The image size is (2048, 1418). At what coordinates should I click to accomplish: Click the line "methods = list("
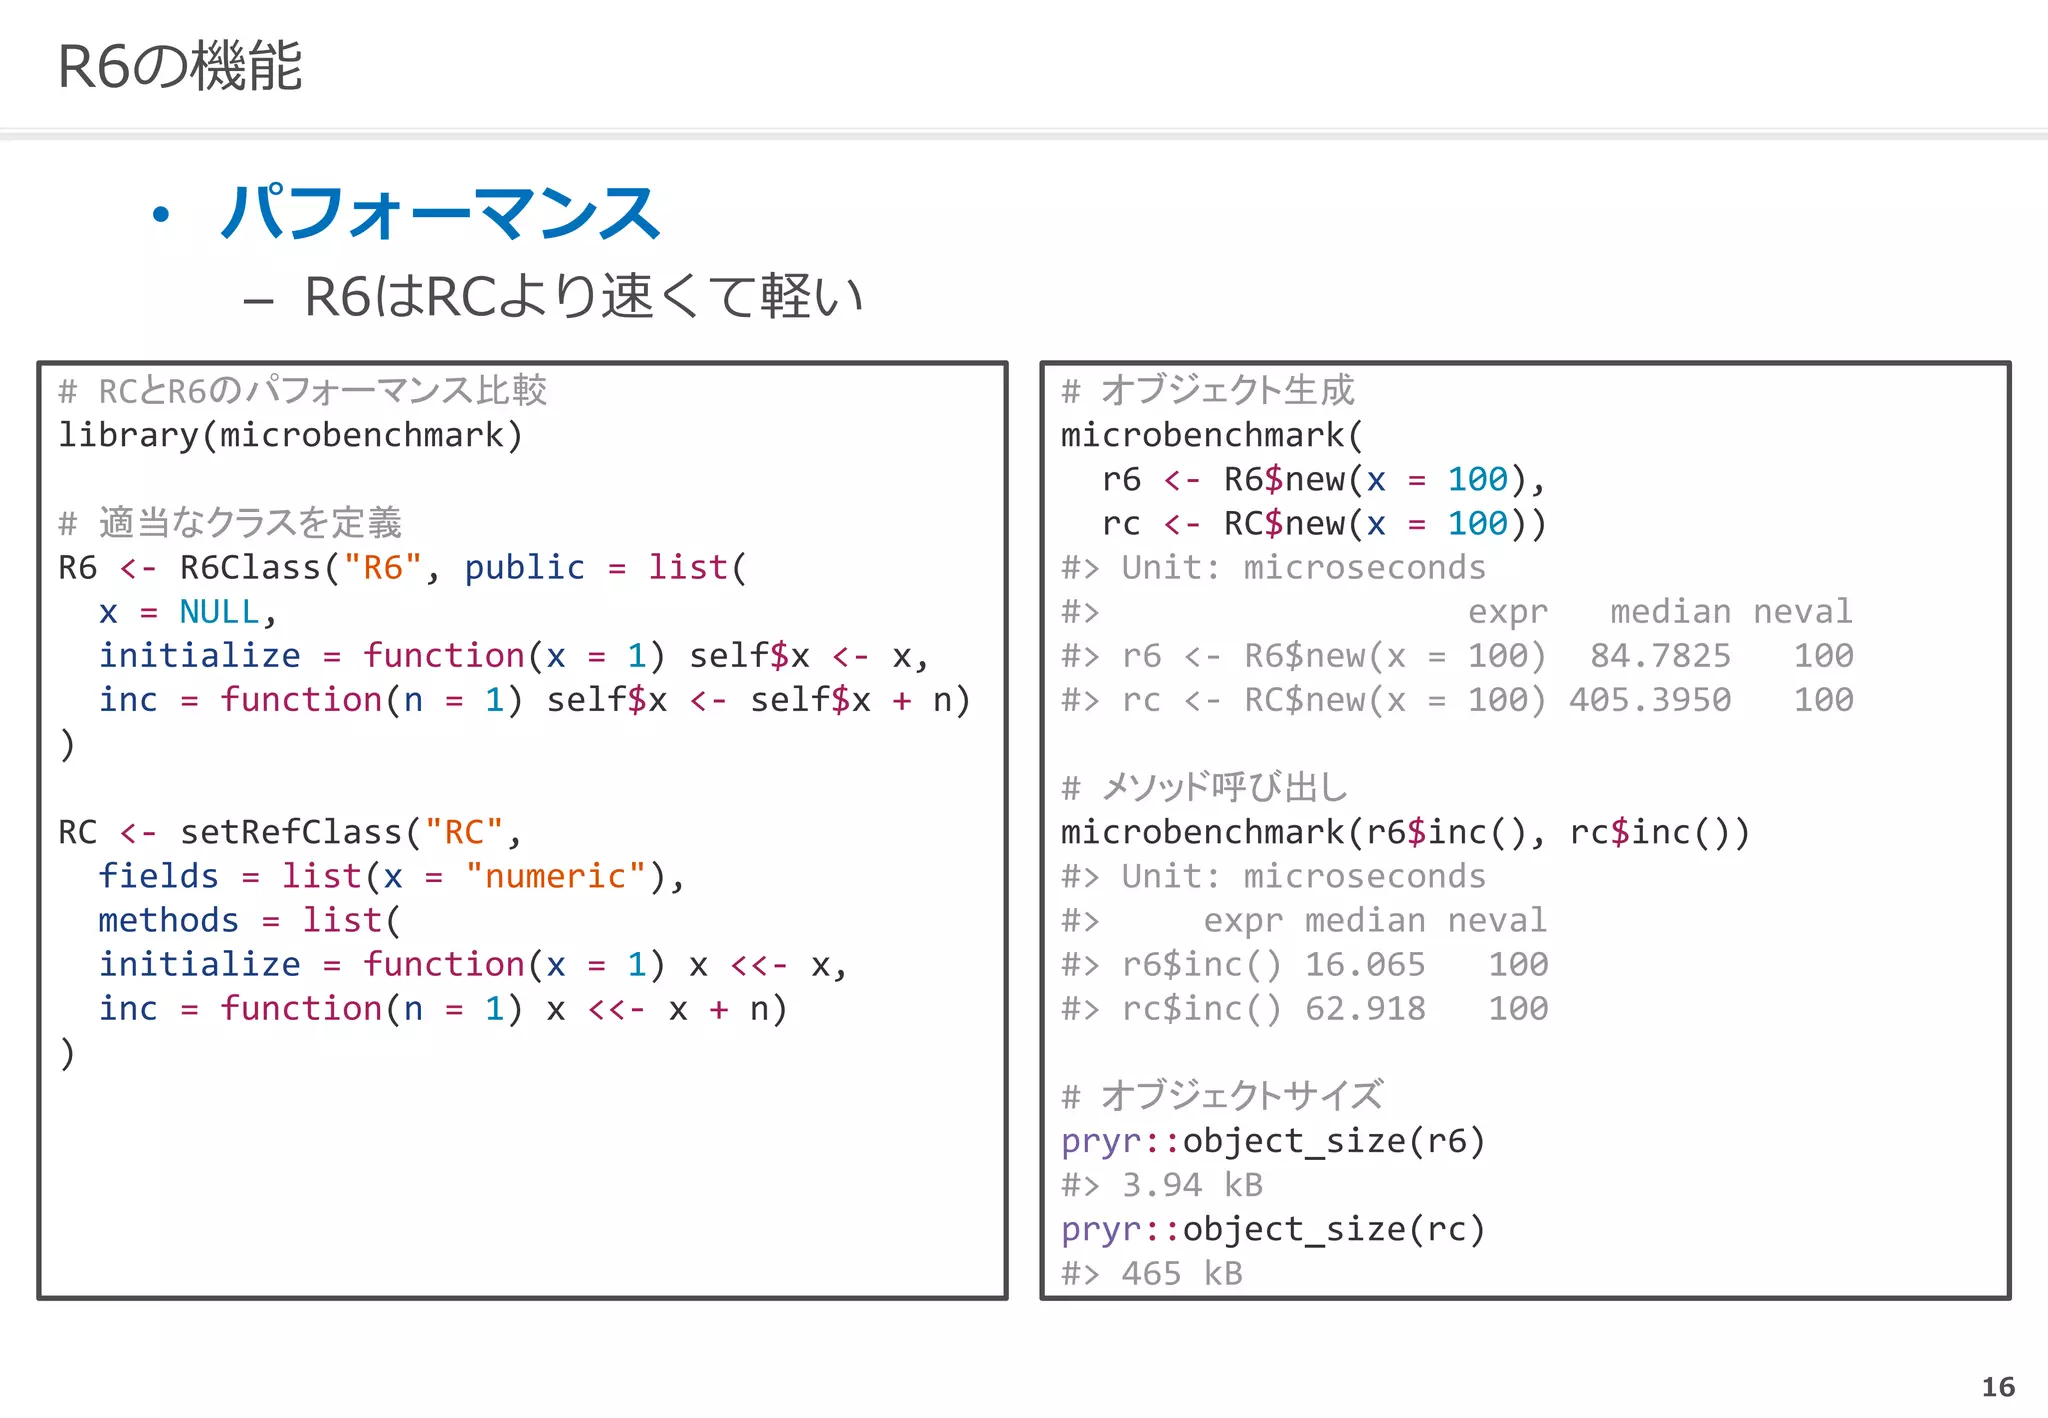[250, 920]
